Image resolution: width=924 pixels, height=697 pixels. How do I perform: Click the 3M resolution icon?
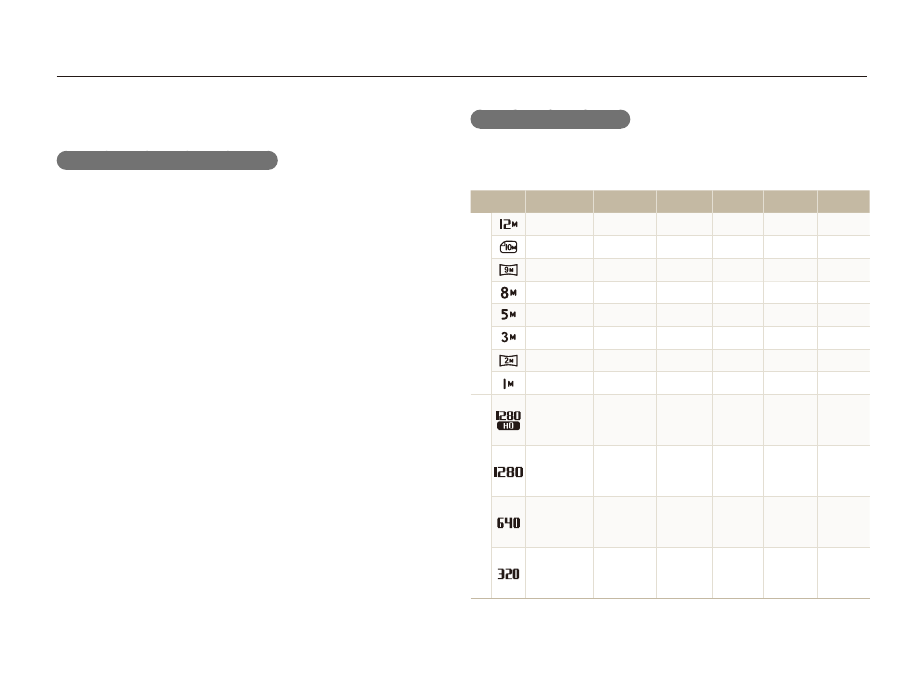coord(508,338)
